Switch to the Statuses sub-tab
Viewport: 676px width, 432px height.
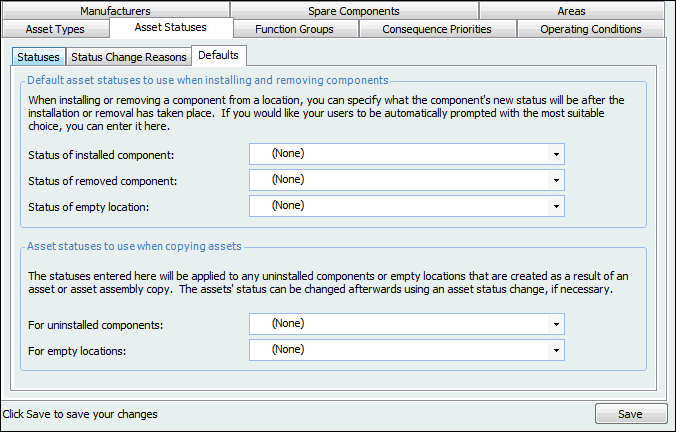coord(39,57)
